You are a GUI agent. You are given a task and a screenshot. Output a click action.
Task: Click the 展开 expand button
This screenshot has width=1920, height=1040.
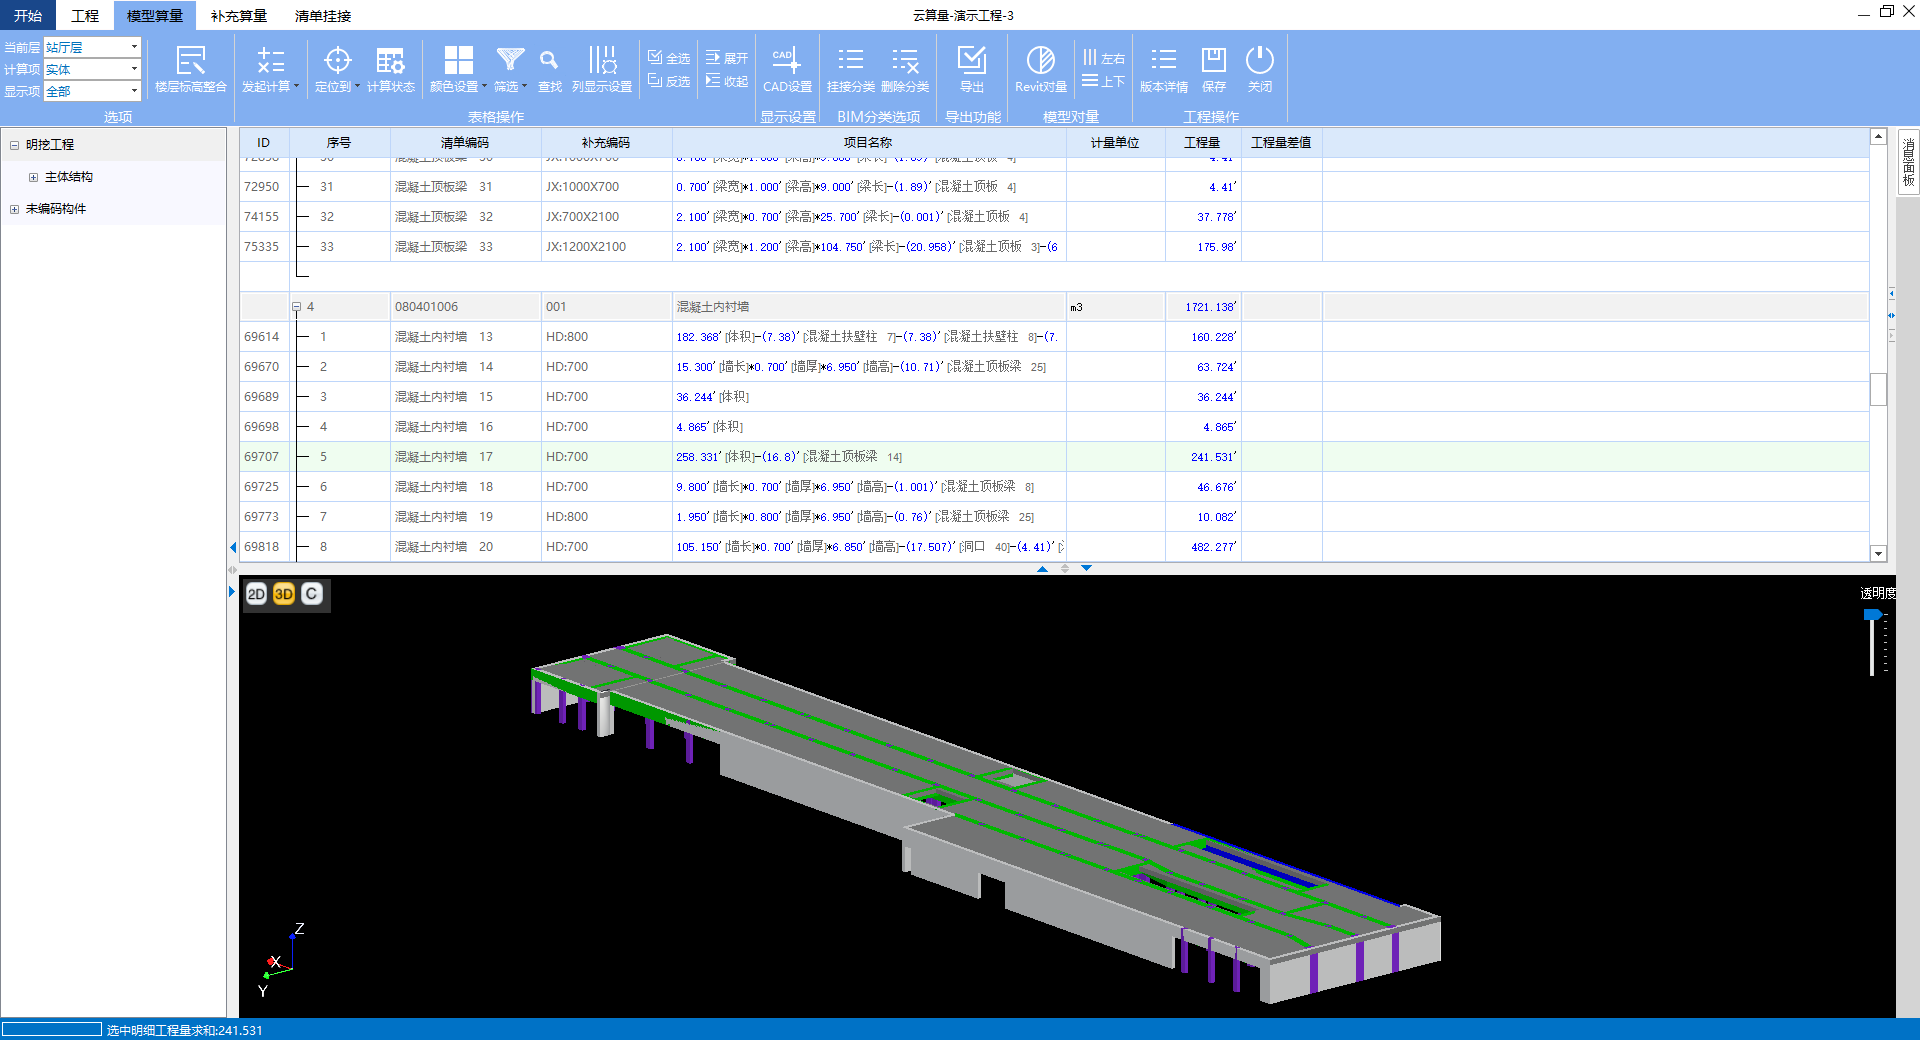click(727, 58)
